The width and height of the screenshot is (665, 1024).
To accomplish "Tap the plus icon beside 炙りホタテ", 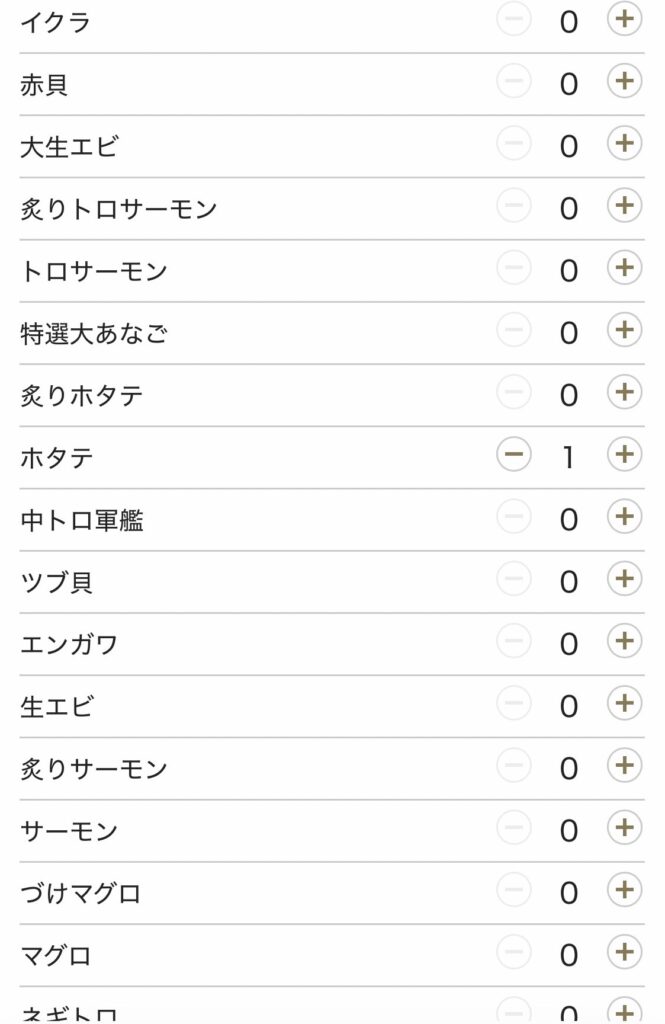I will [625, 394].
